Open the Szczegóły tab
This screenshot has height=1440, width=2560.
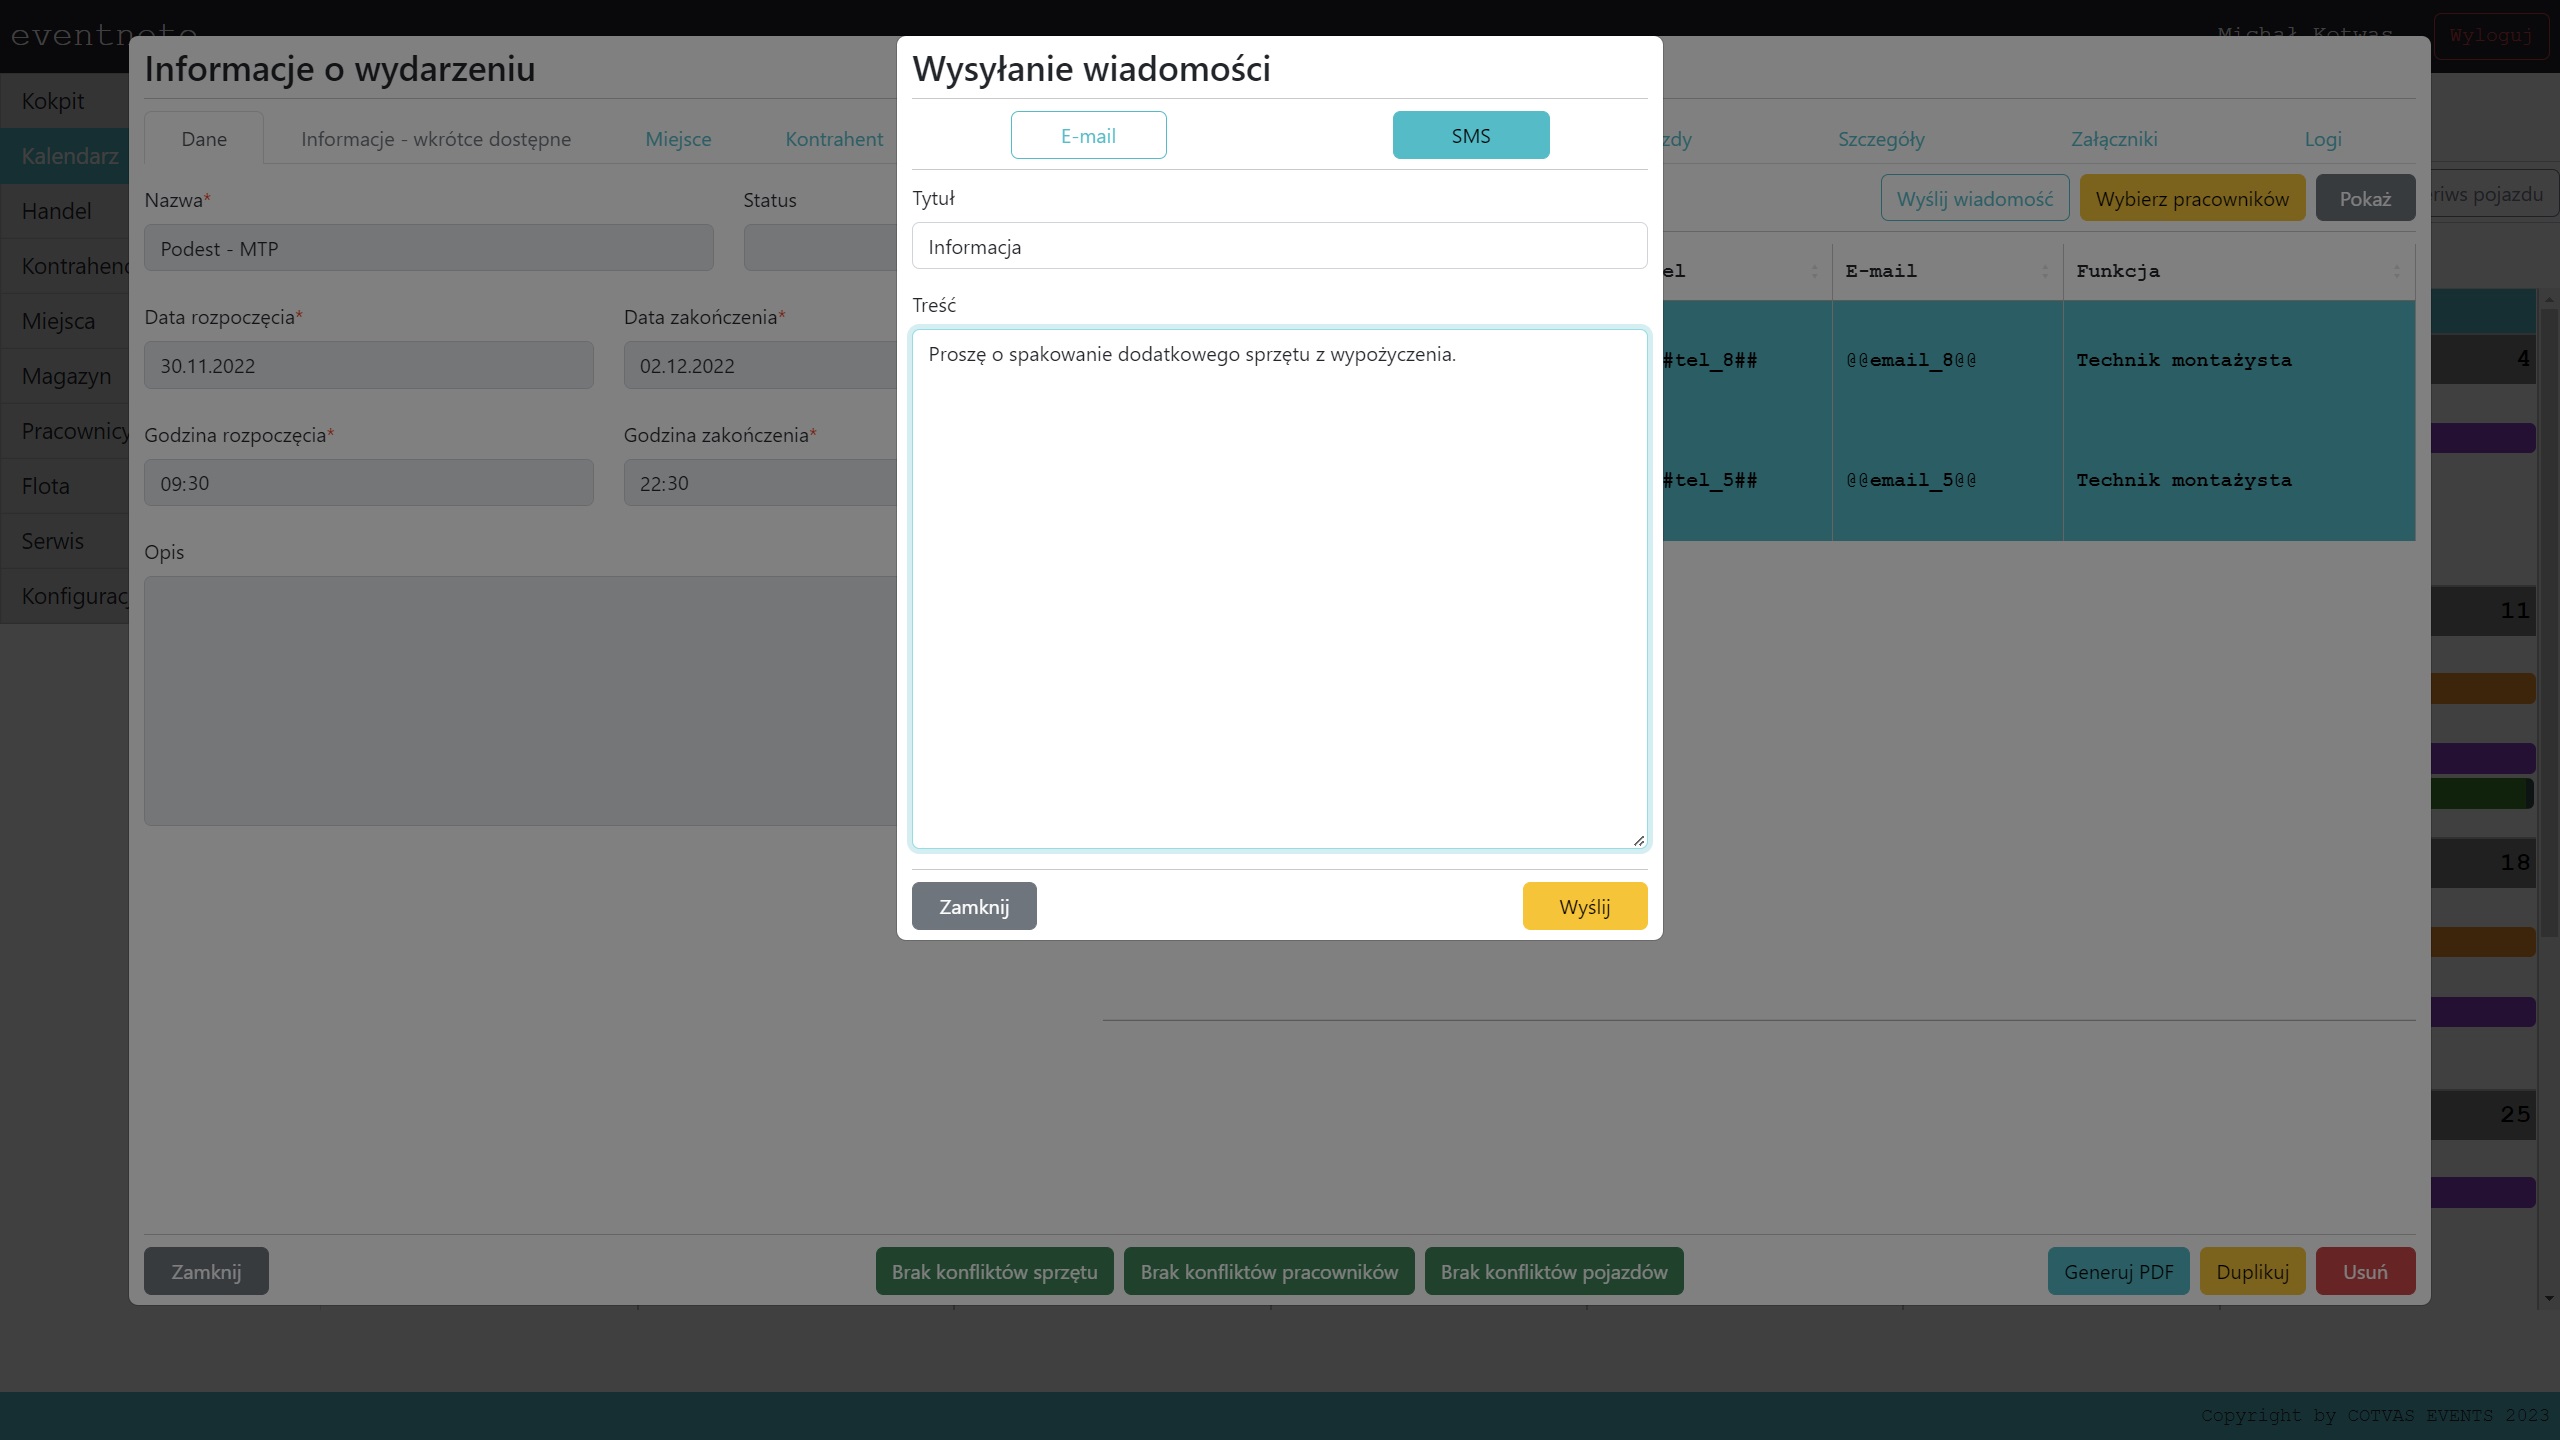(1880, 139)
